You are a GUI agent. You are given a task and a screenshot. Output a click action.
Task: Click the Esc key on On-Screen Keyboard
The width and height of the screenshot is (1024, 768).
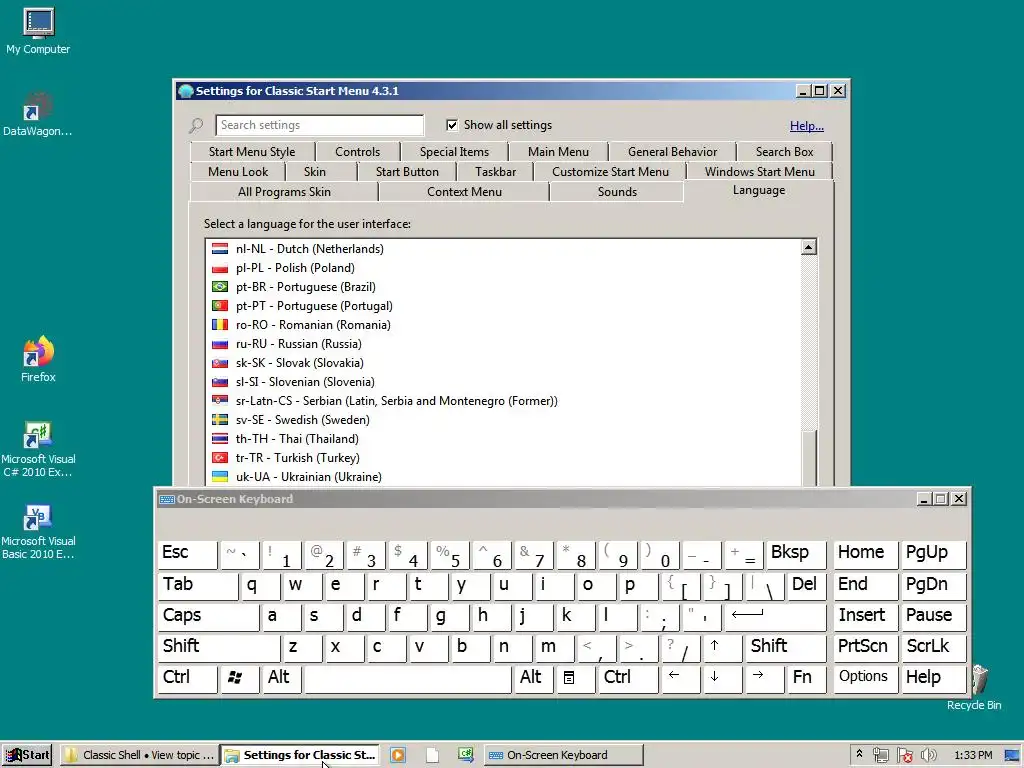pyautogui.click(x=187, y=554)
